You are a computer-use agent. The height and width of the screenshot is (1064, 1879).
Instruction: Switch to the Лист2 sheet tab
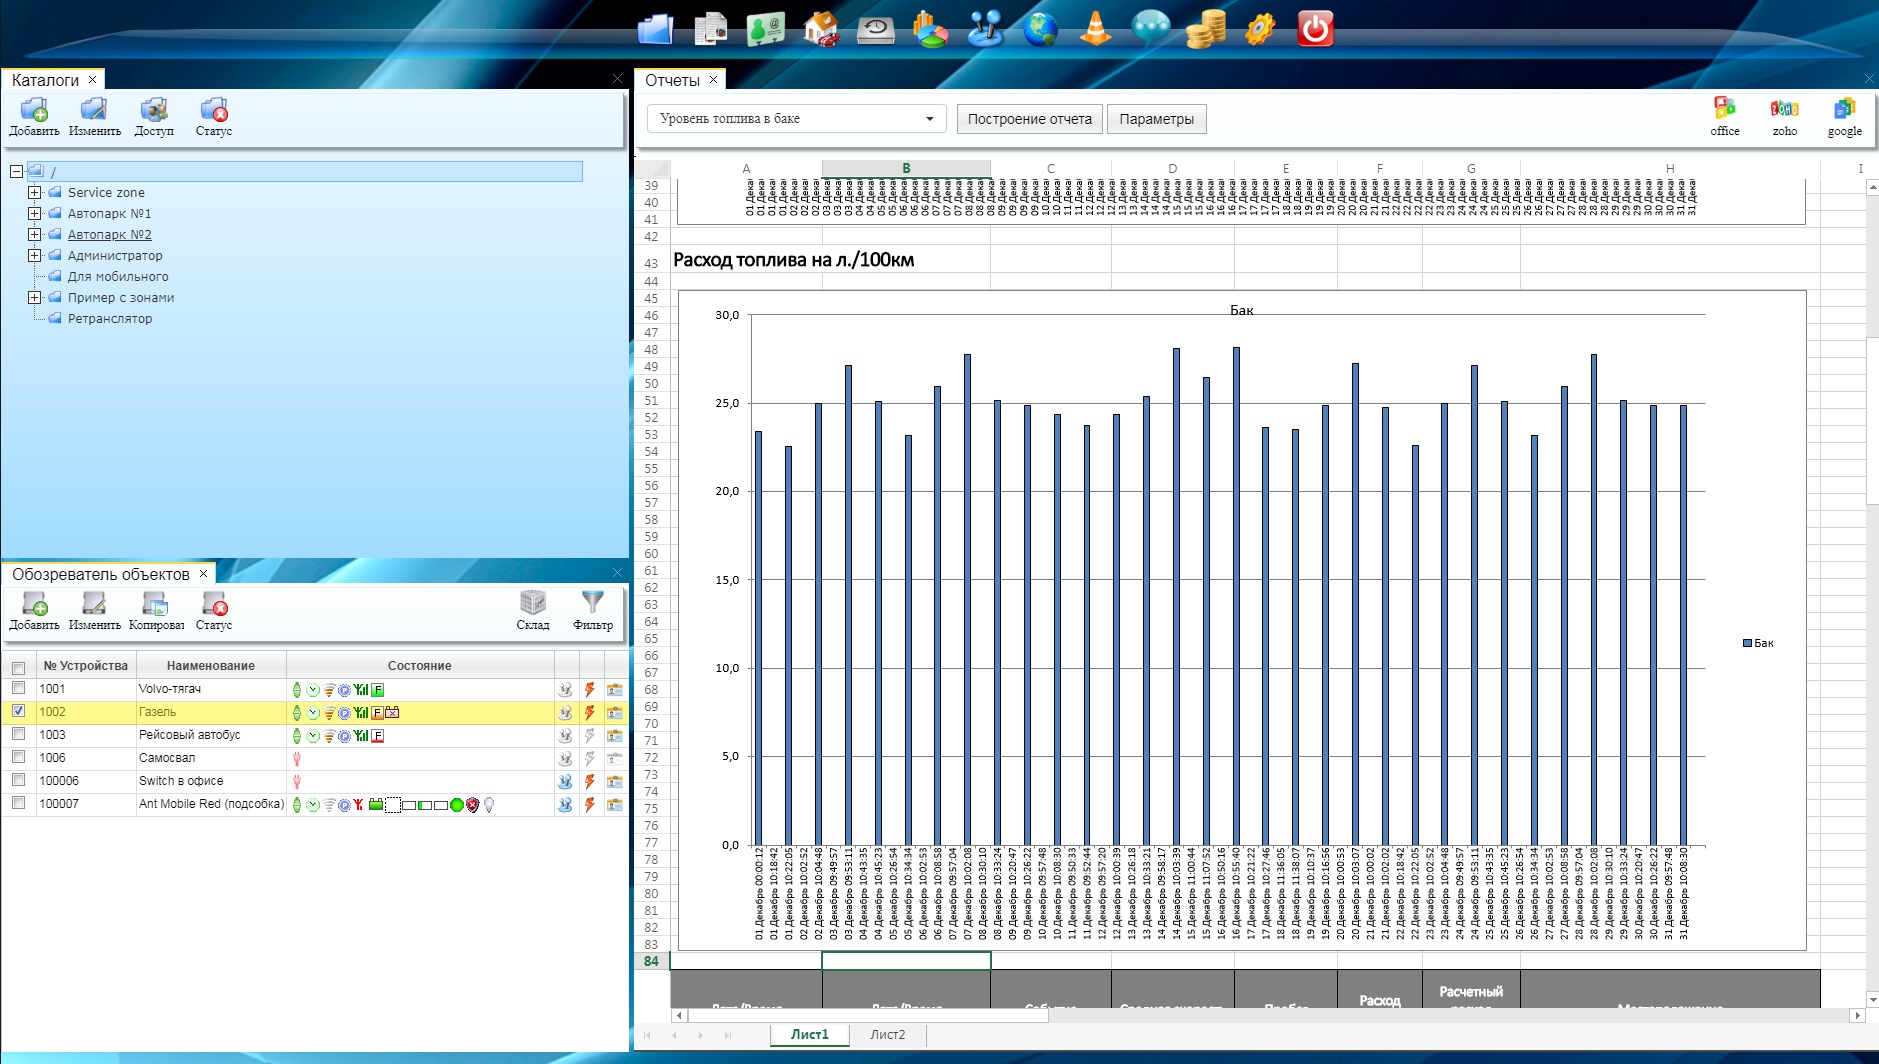pyautogui.click(x=887, y=1034)
